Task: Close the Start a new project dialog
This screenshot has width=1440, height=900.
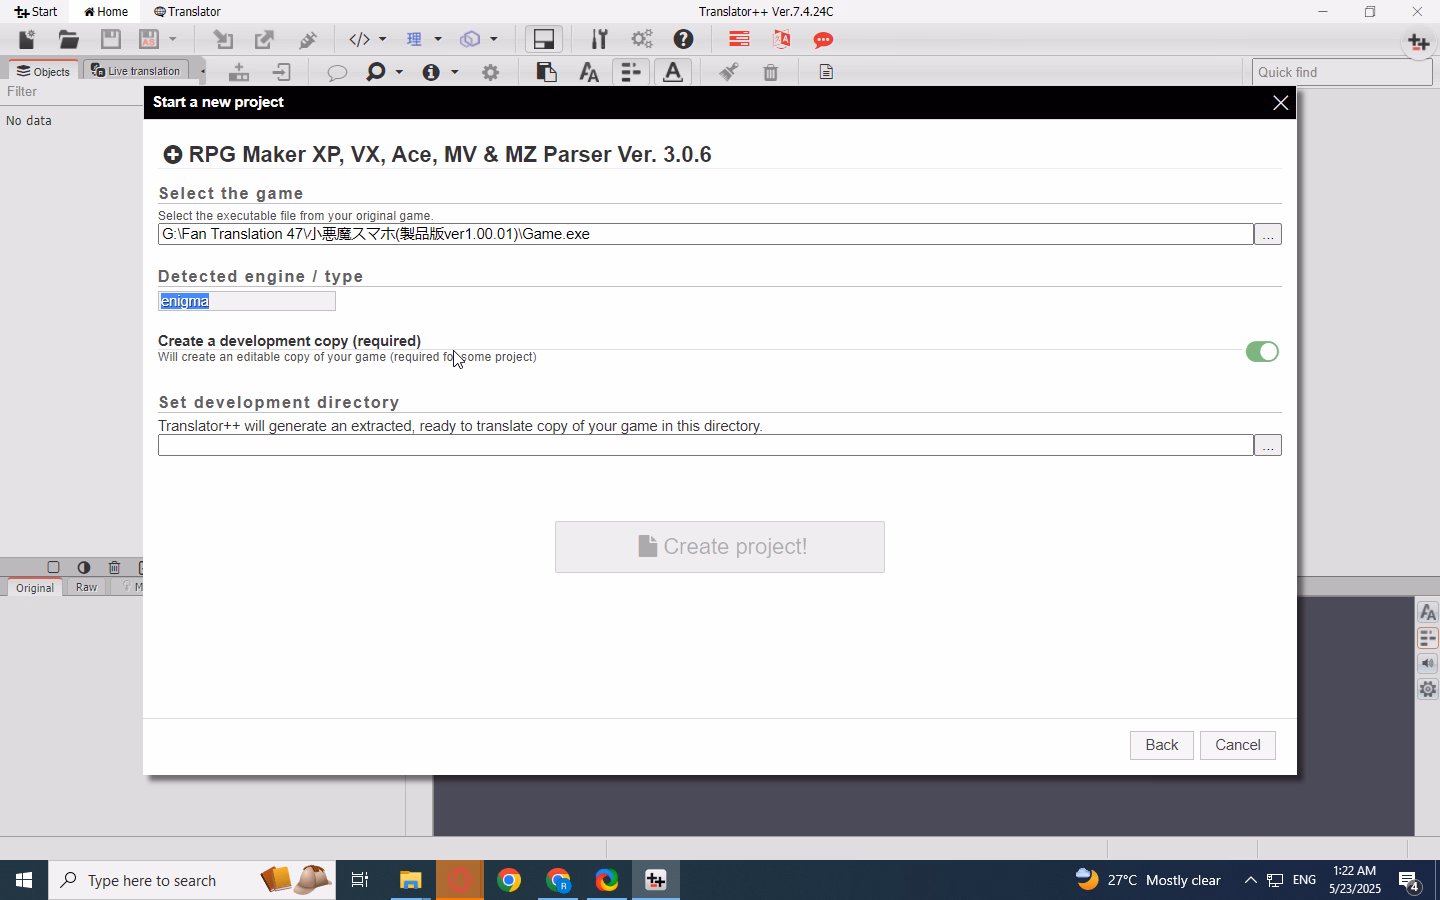Action: [1280, 103]
